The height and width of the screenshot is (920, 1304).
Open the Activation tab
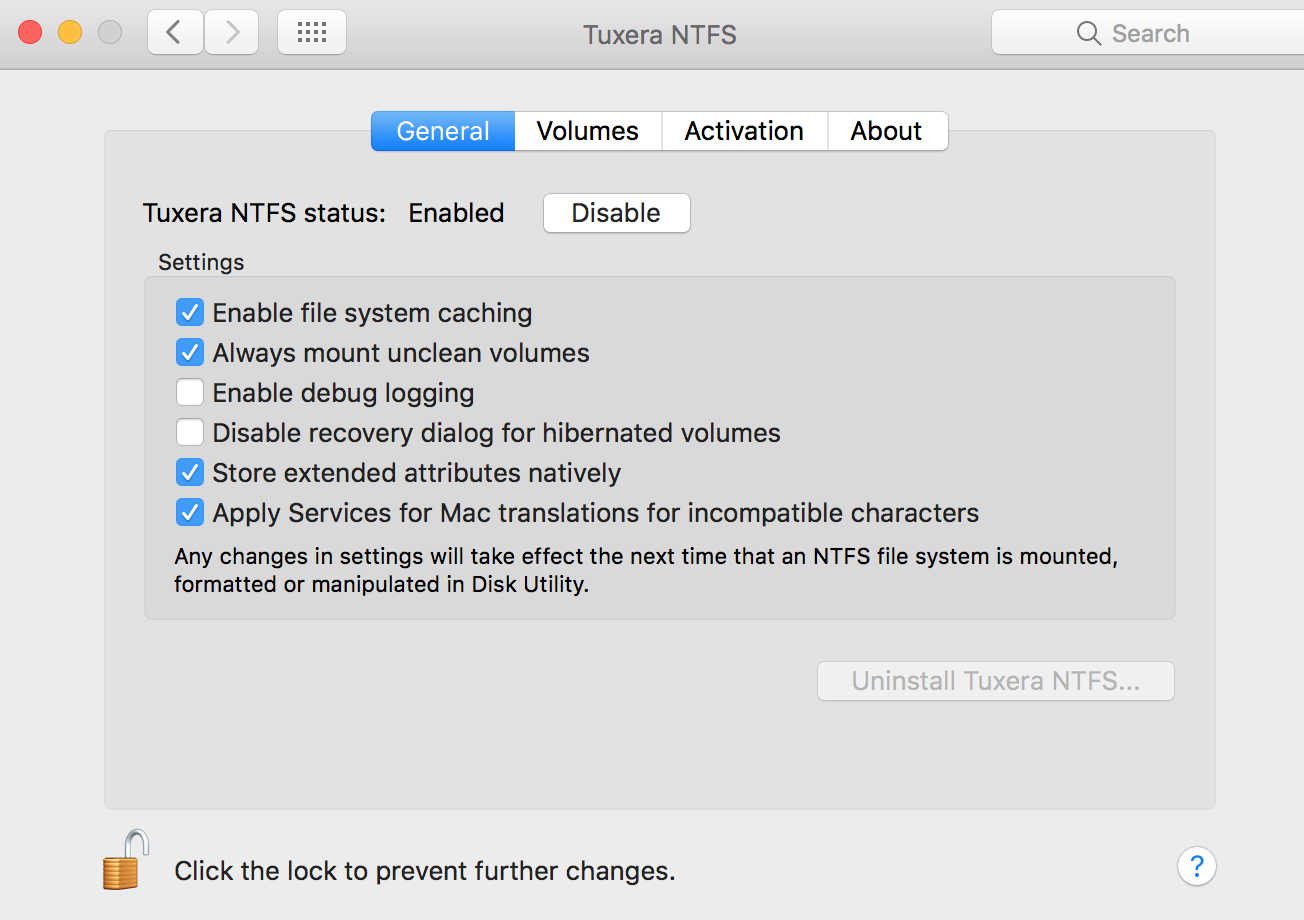coord(744,131)
